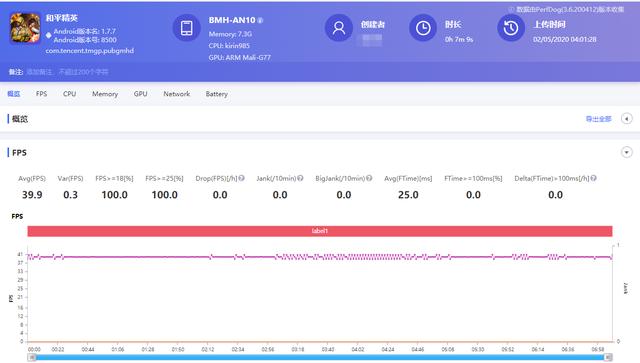Switch to the FPS tab

pyautogui.click(x=41, y=94)
